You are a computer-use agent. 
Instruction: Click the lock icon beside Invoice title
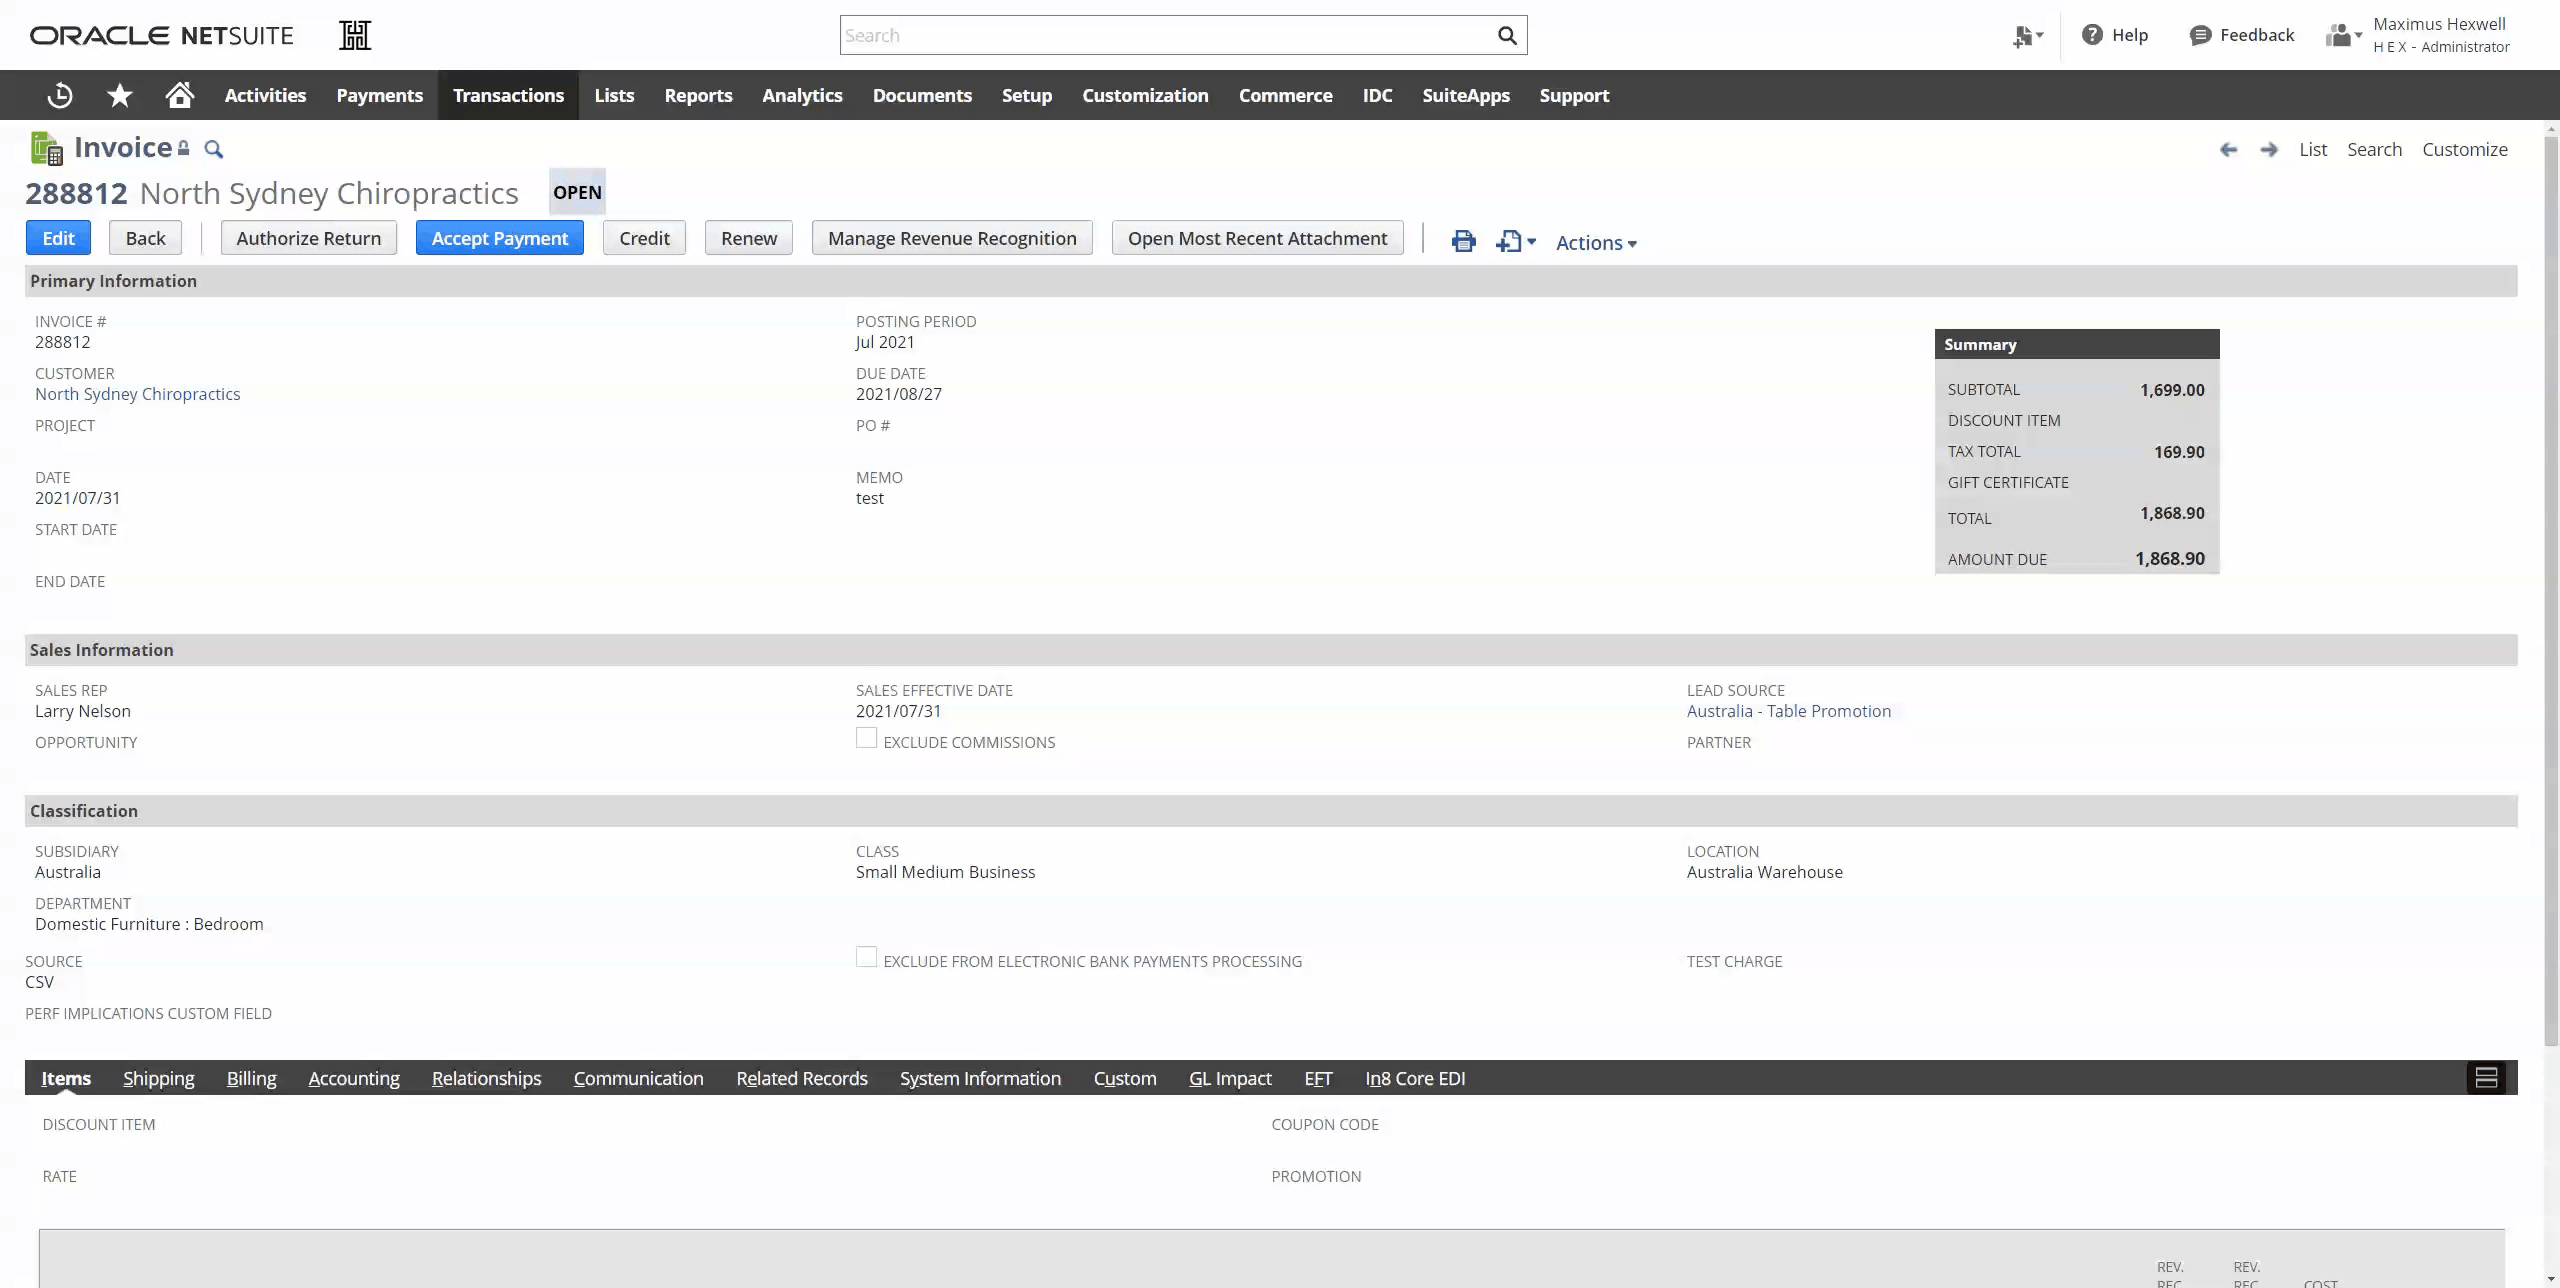[184, 148]
